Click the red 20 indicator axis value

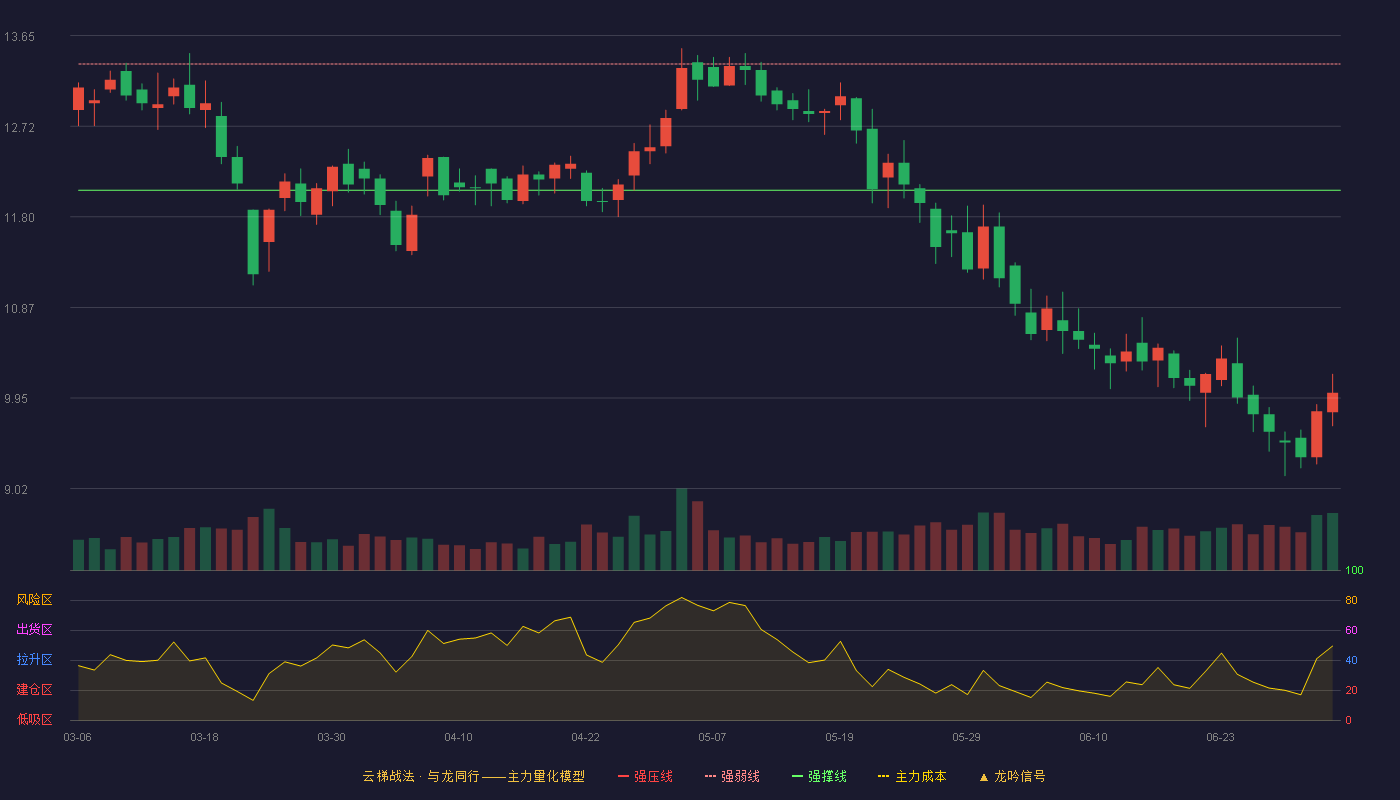tap(1351, 690)
